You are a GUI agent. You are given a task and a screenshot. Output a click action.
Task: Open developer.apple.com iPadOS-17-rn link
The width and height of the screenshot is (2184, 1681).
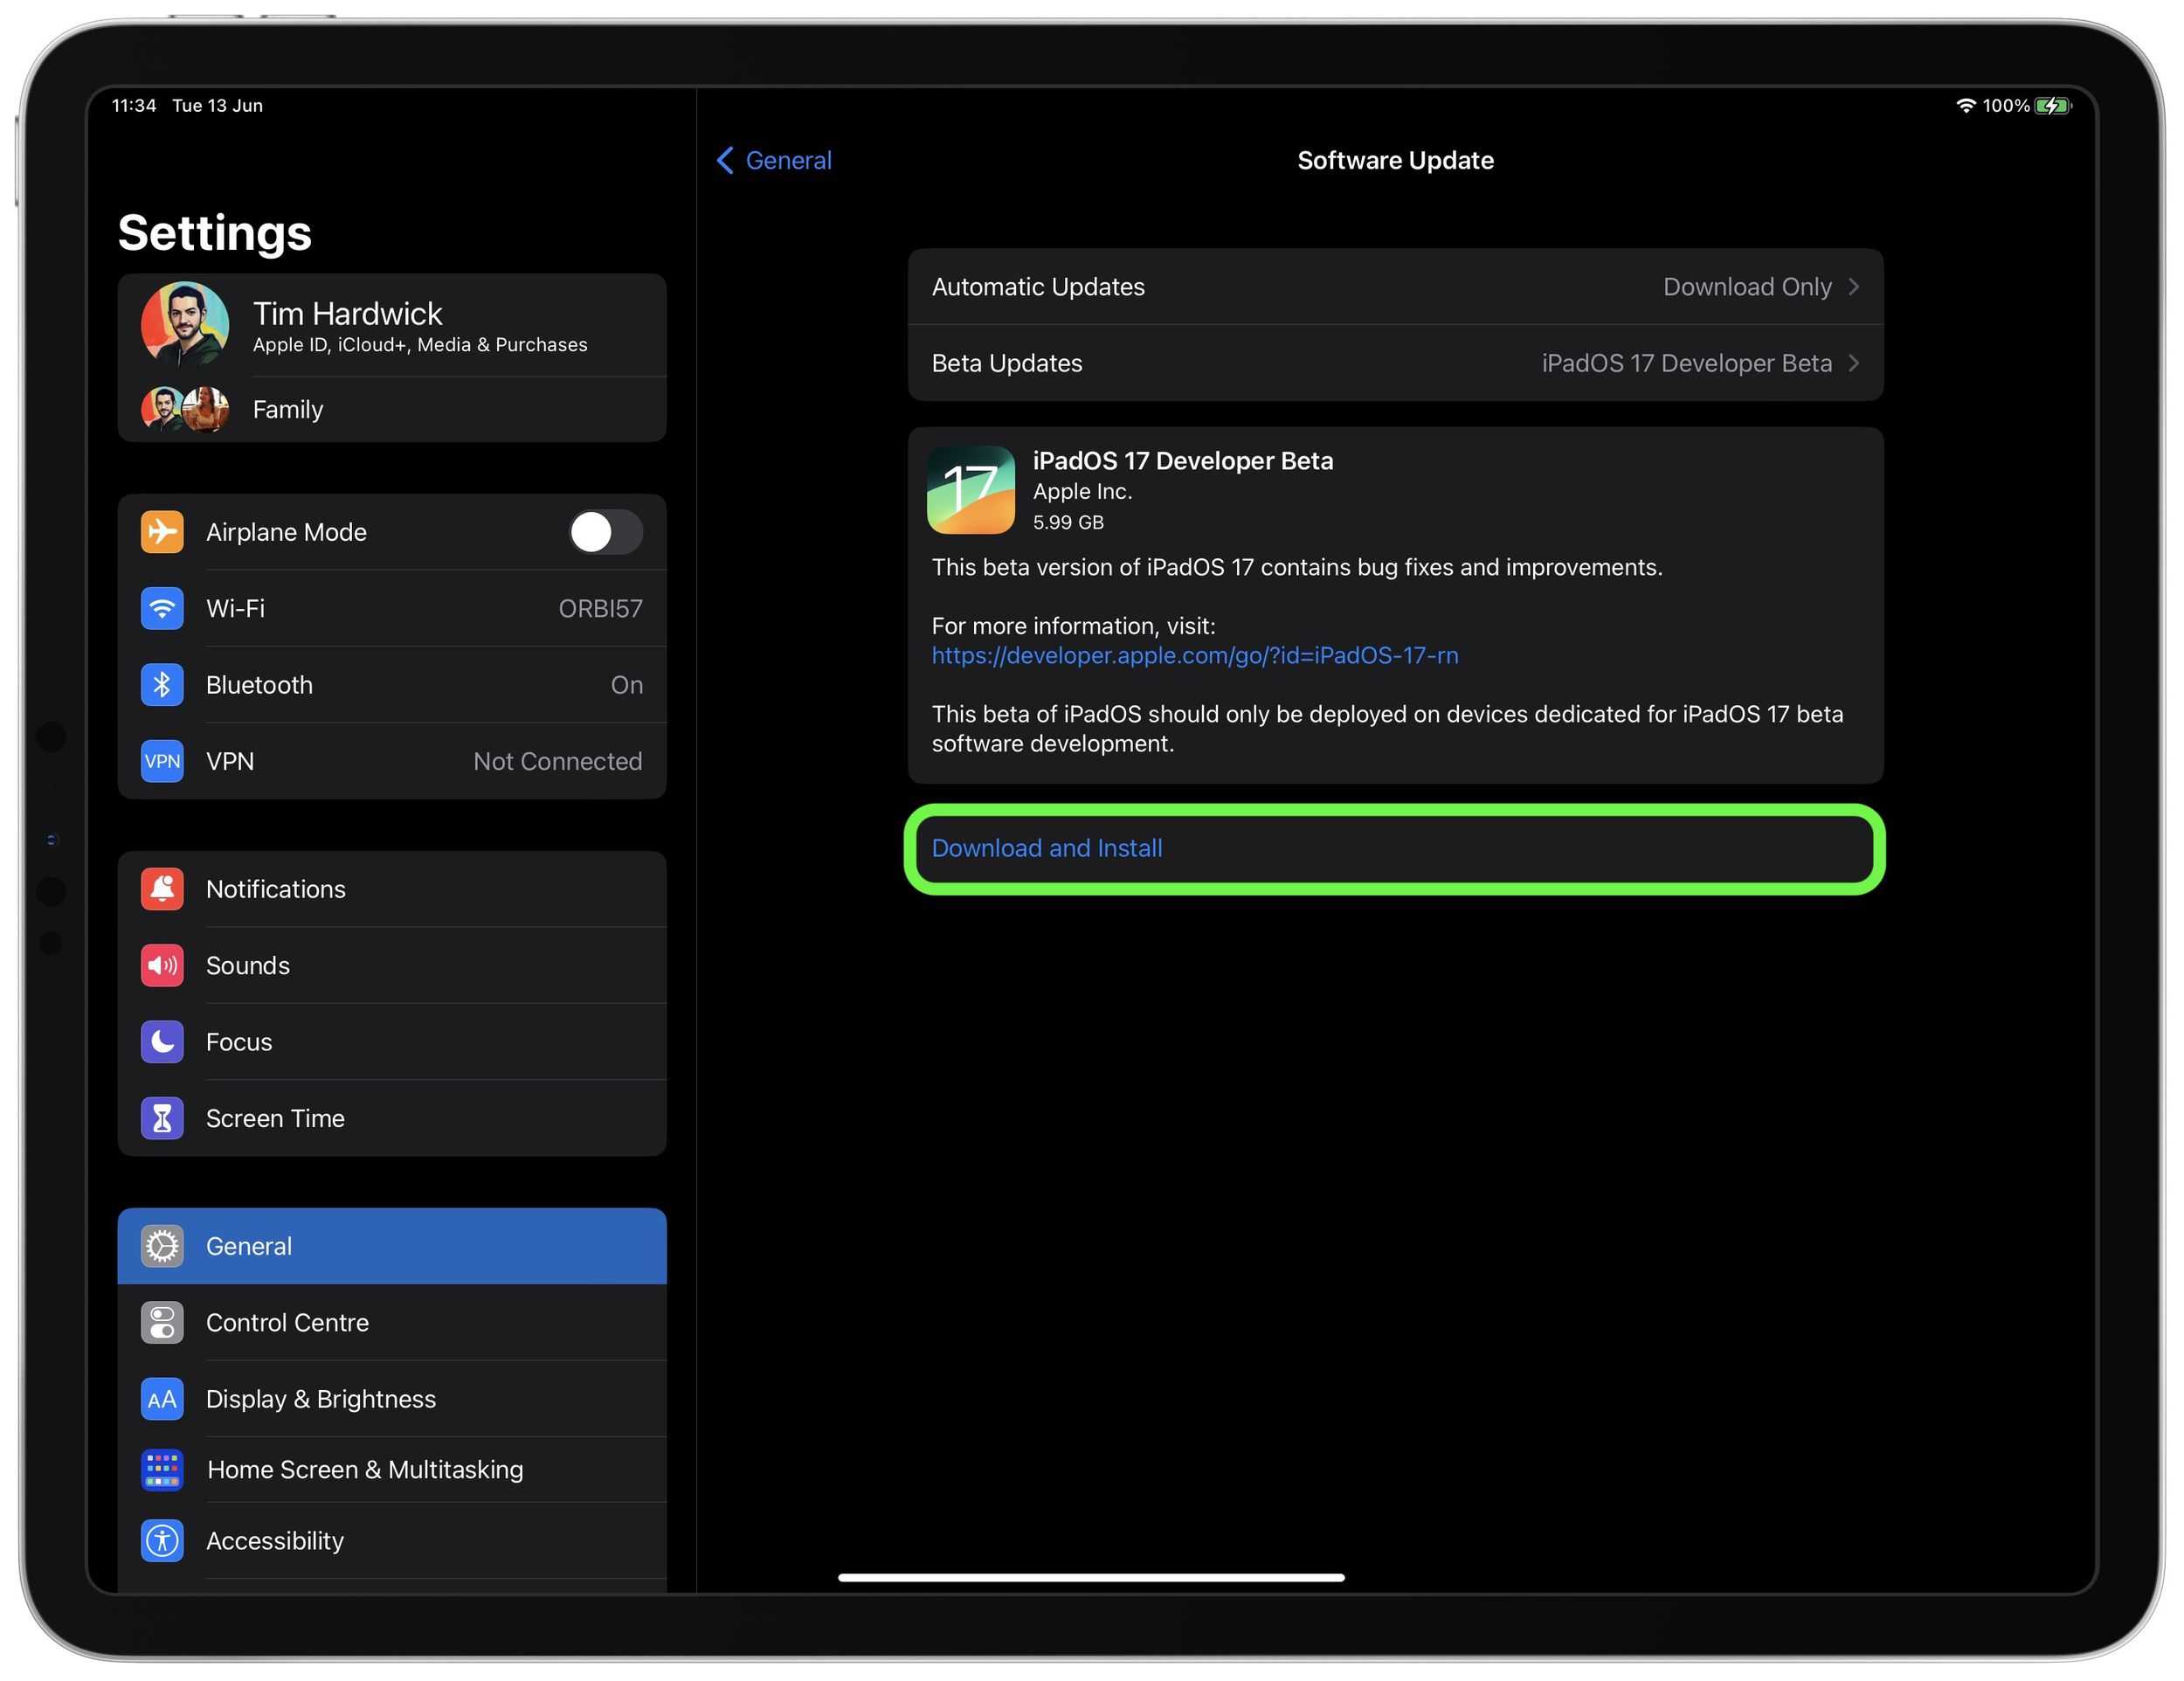[1195, 655]
